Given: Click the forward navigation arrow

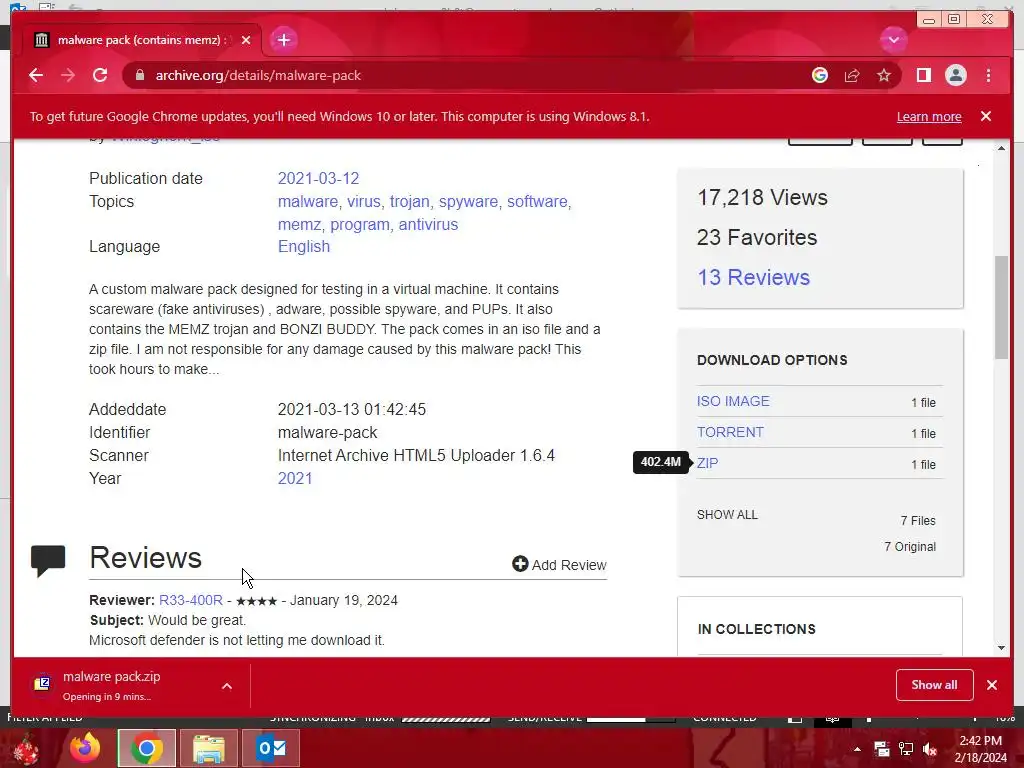Looking at the screenshot, I should pyautogui.click(x=68, y=75).
